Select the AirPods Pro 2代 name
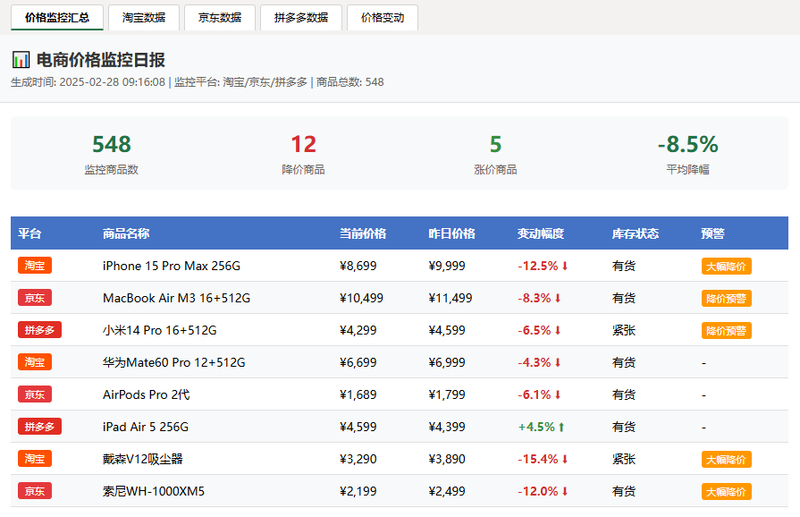 [x=146, y=395]
